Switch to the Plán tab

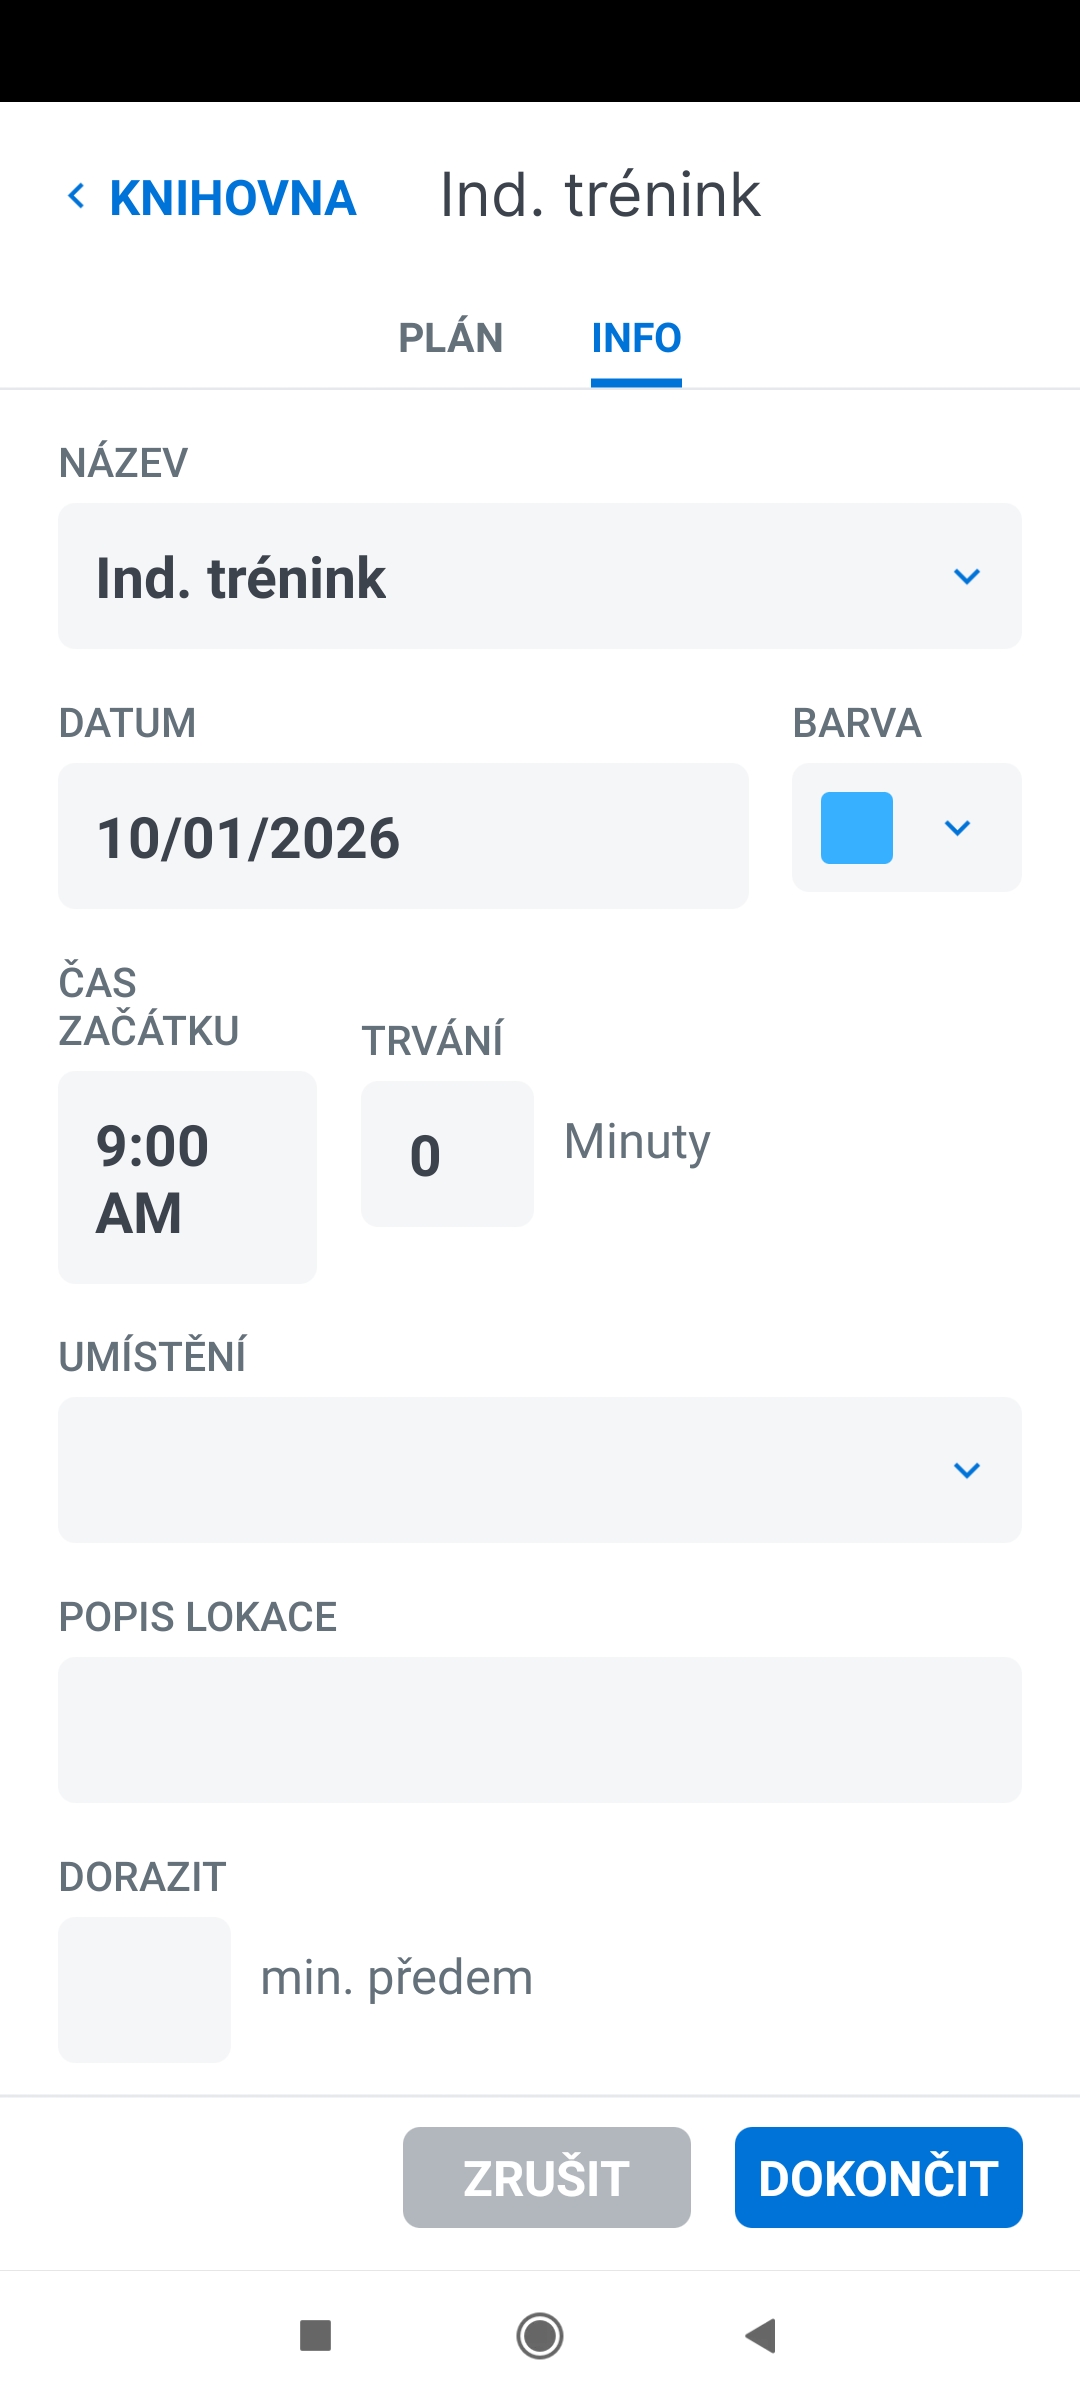450,338
